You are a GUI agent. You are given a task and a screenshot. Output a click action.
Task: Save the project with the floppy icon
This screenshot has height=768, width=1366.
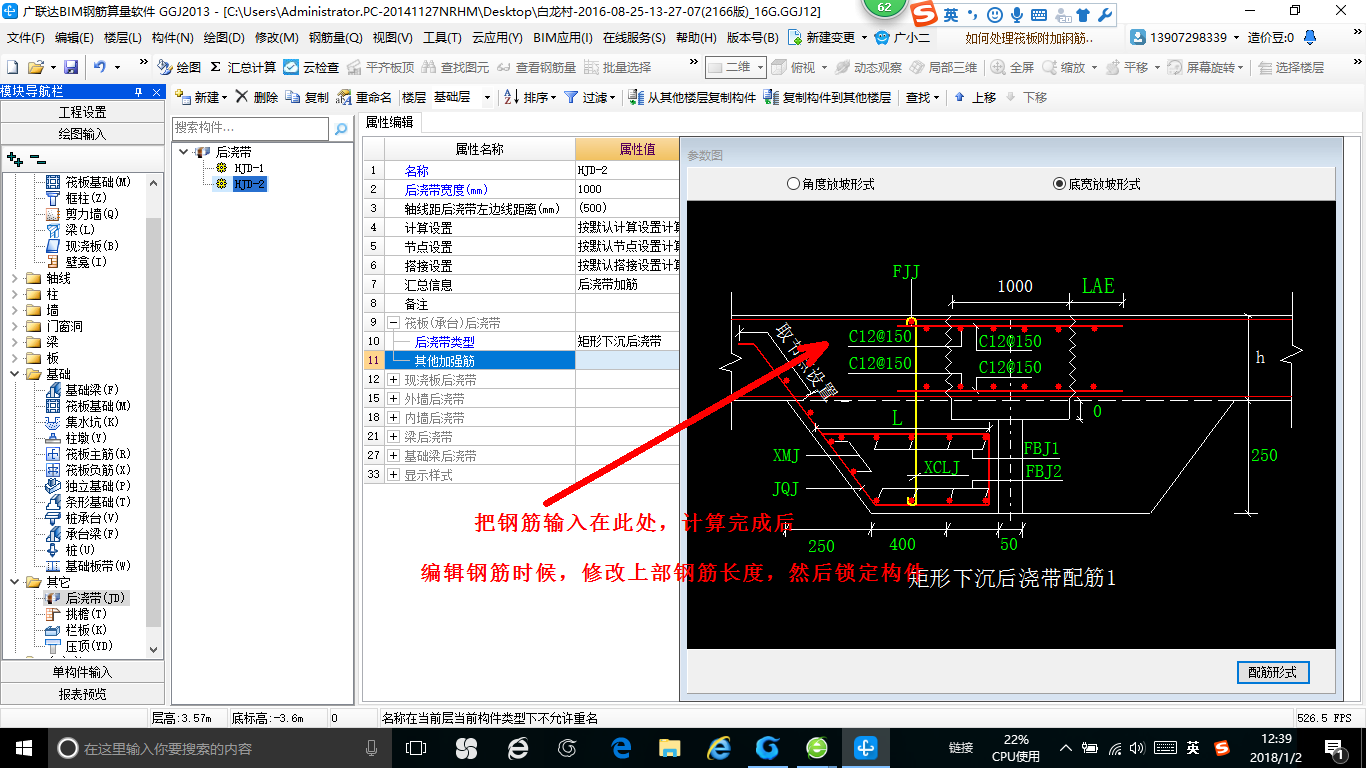(x=71, y=67)
